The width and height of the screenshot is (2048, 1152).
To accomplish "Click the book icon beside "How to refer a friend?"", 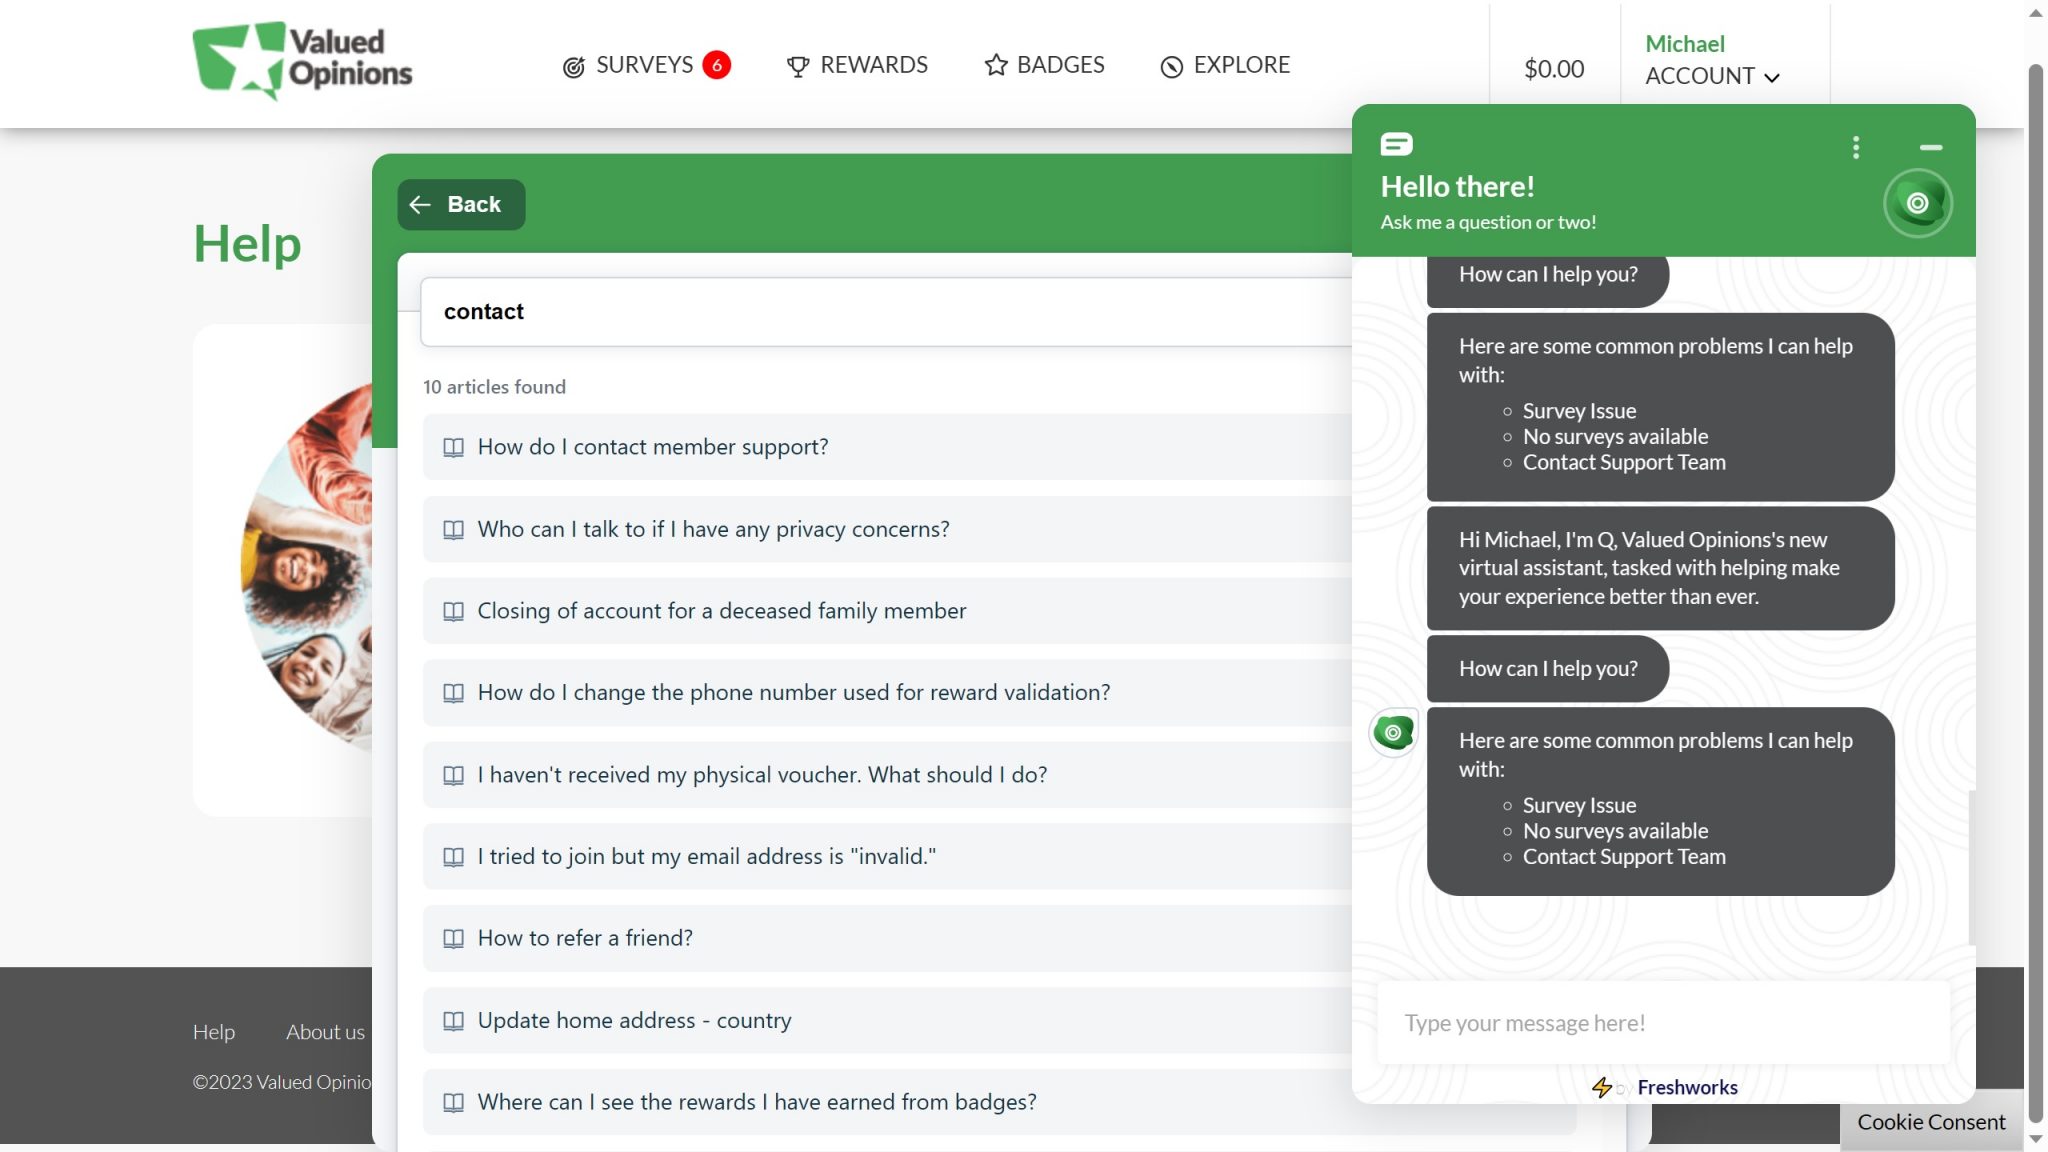I will (455, 938).
